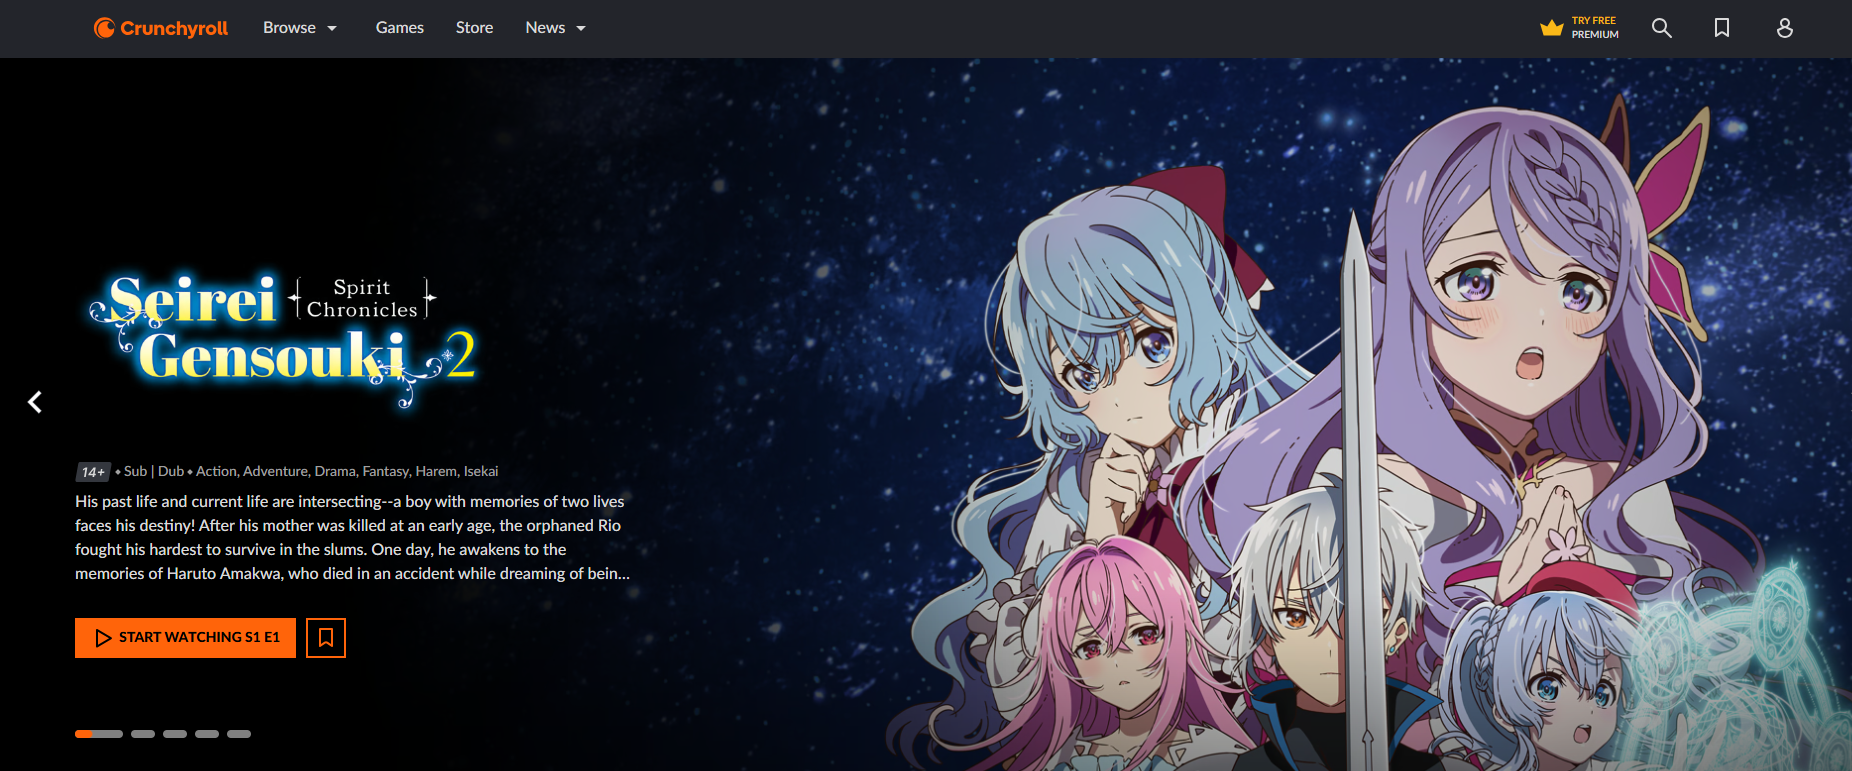Select the second carousel indicator
Image resolution: width=1852 pixels, height=771 pixels.
coord(143,734)
